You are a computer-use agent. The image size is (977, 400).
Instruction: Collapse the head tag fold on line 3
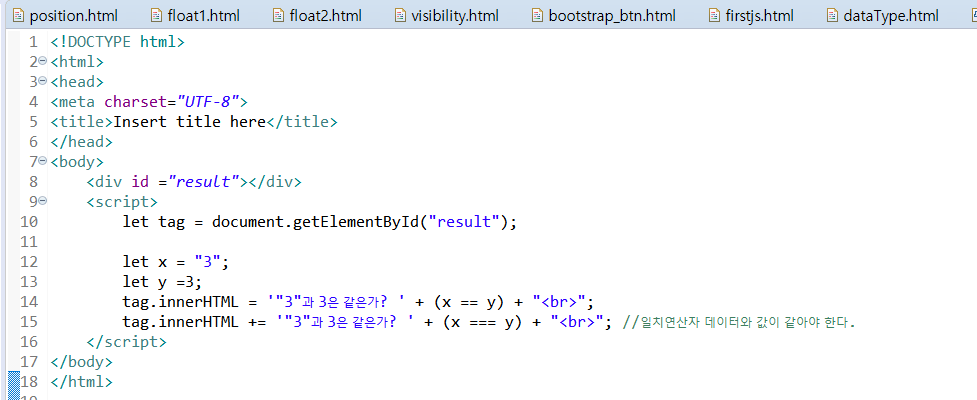click(42, 81)
